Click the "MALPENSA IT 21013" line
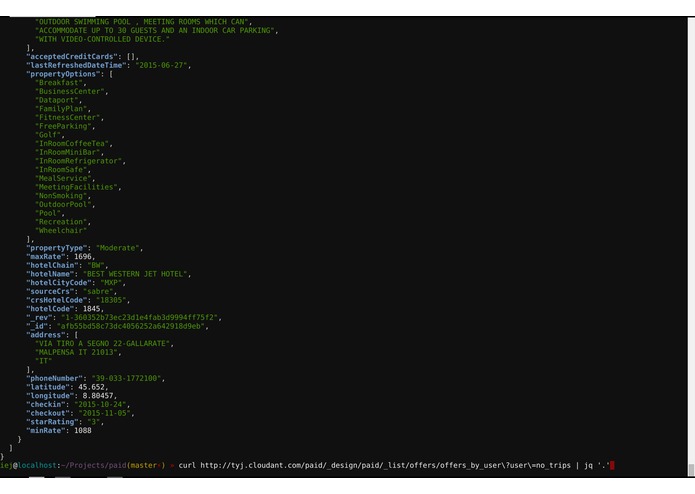This screenshot has width=695, height=494. pos(76,352)
